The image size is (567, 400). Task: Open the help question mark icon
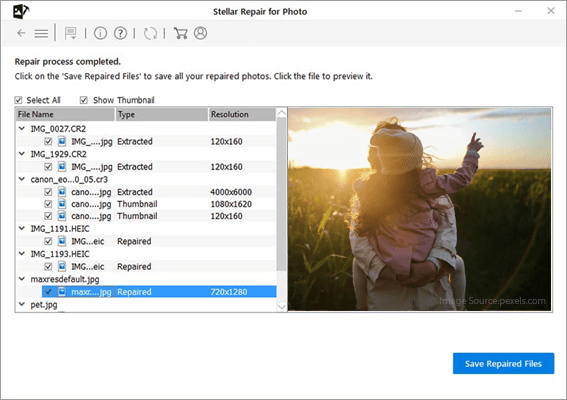coord(120,33)
